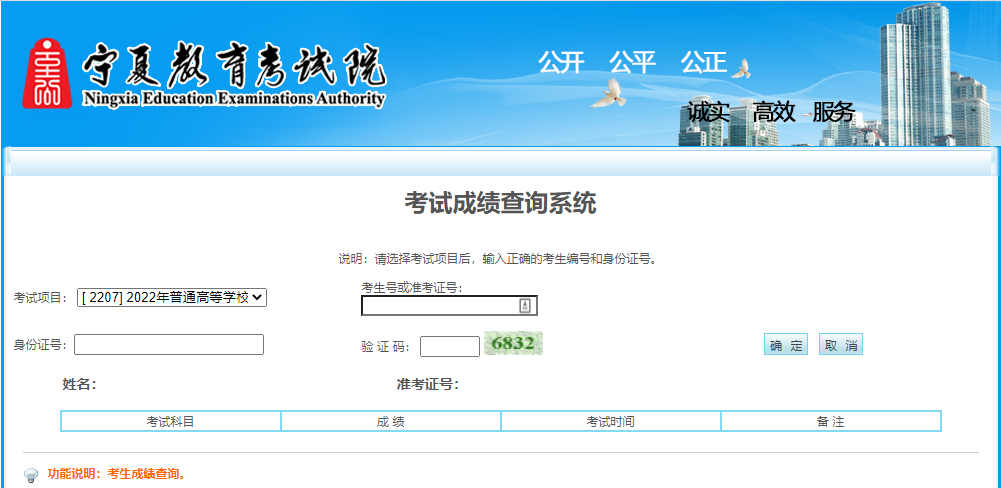Click the 考试科目 column header
This screenshot has width=1001, height=488.
click(171, 422)
